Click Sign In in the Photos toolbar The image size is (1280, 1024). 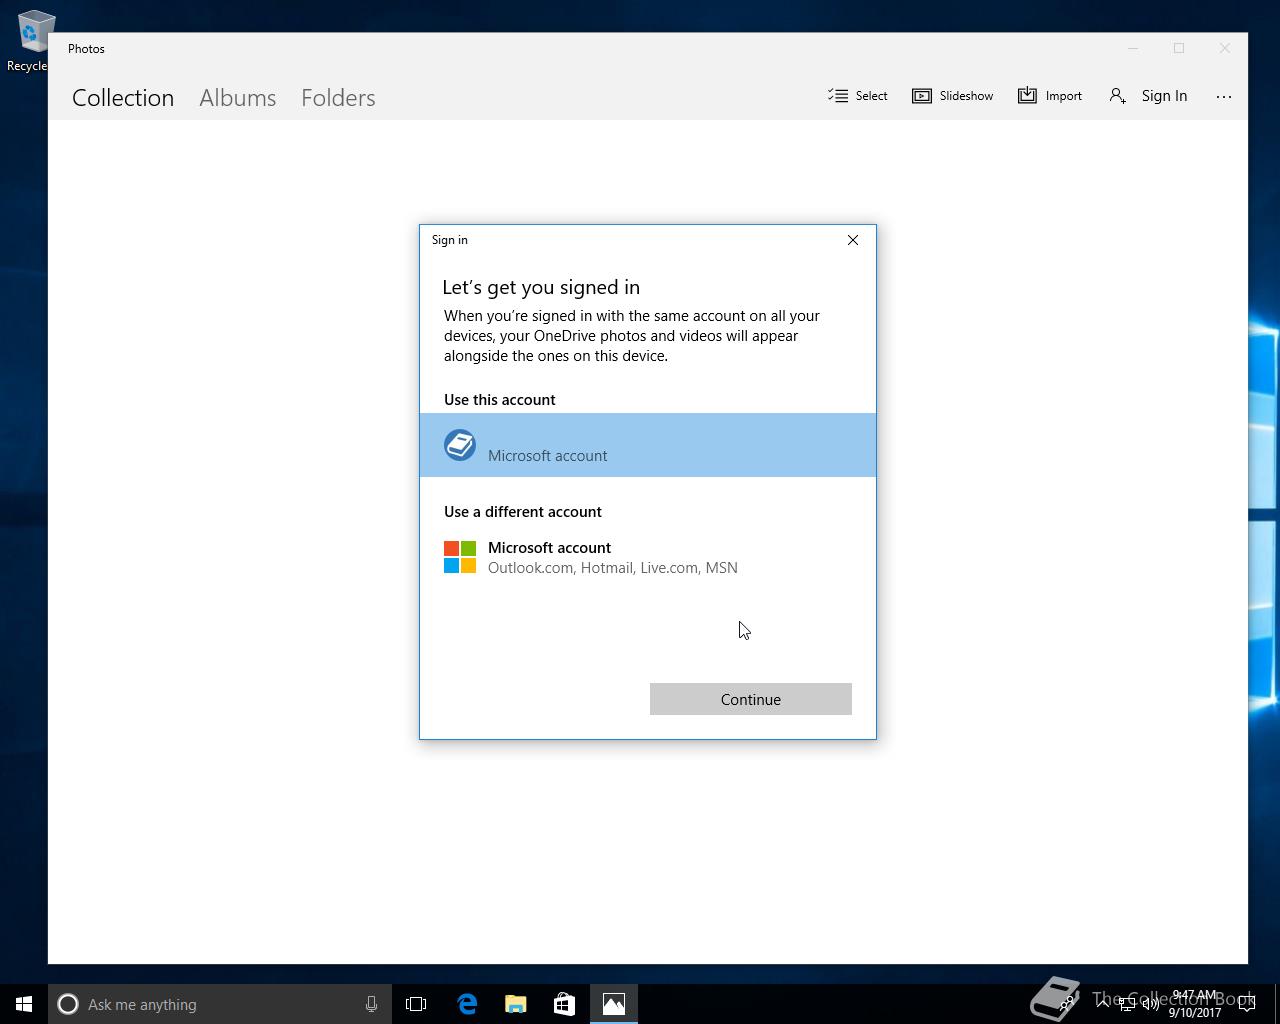[x=1148, y=96]
